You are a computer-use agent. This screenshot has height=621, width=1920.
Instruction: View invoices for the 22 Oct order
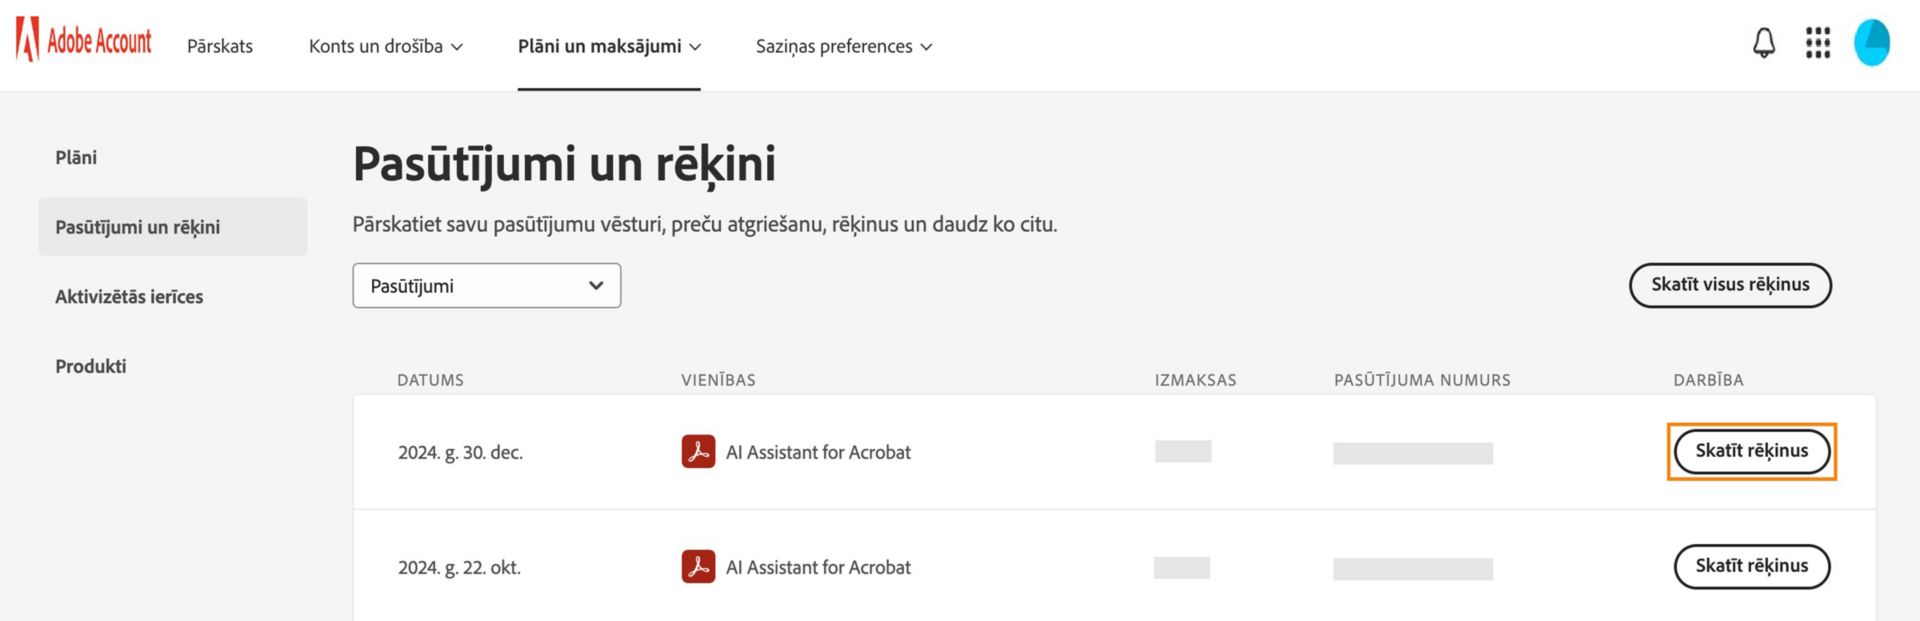click(1751, 566)
